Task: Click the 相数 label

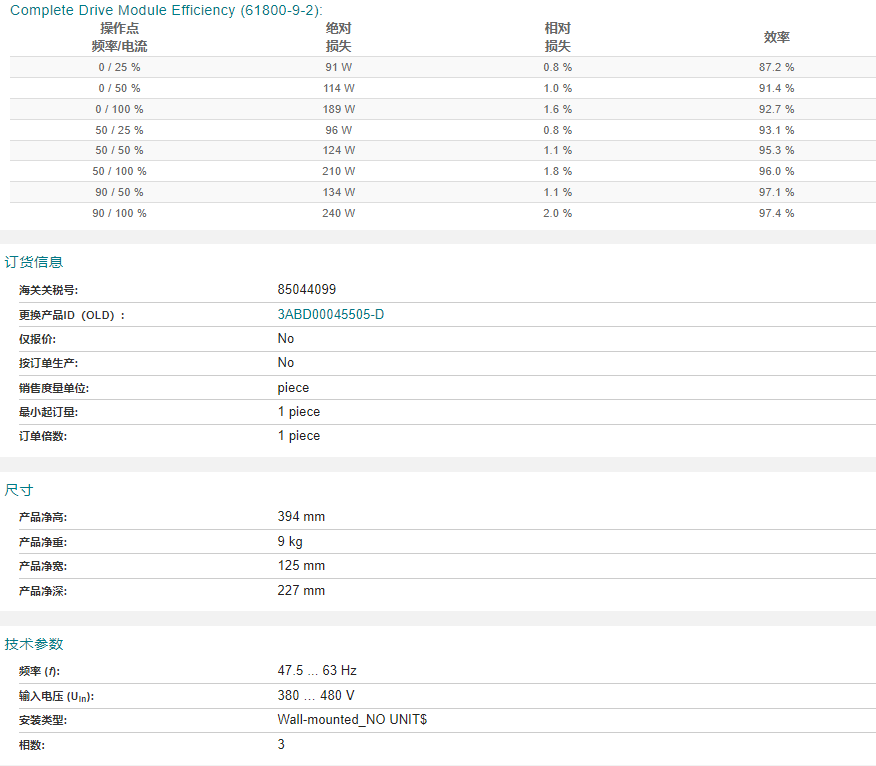Action: click(32, 745)
